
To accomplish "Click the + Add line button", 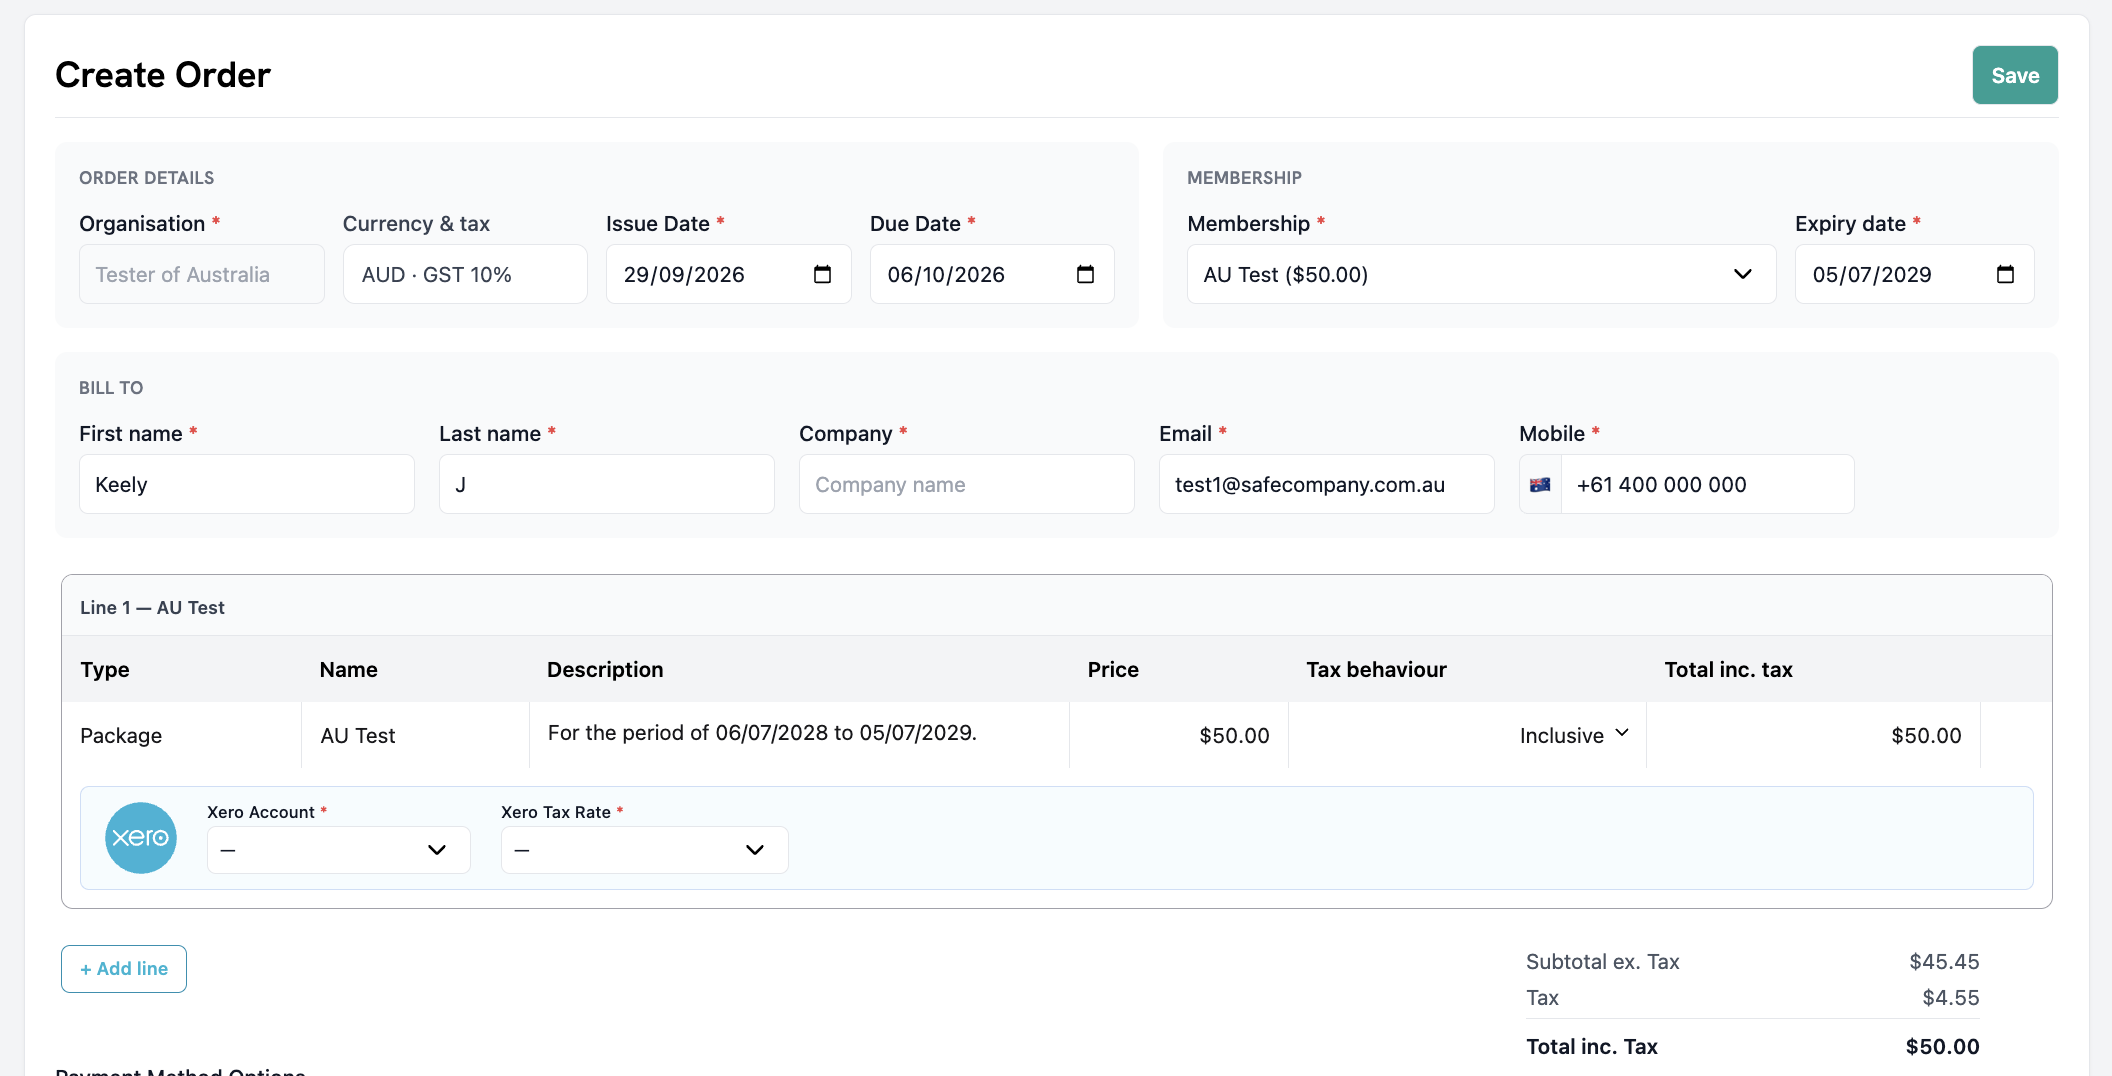I will pos(124,969).
